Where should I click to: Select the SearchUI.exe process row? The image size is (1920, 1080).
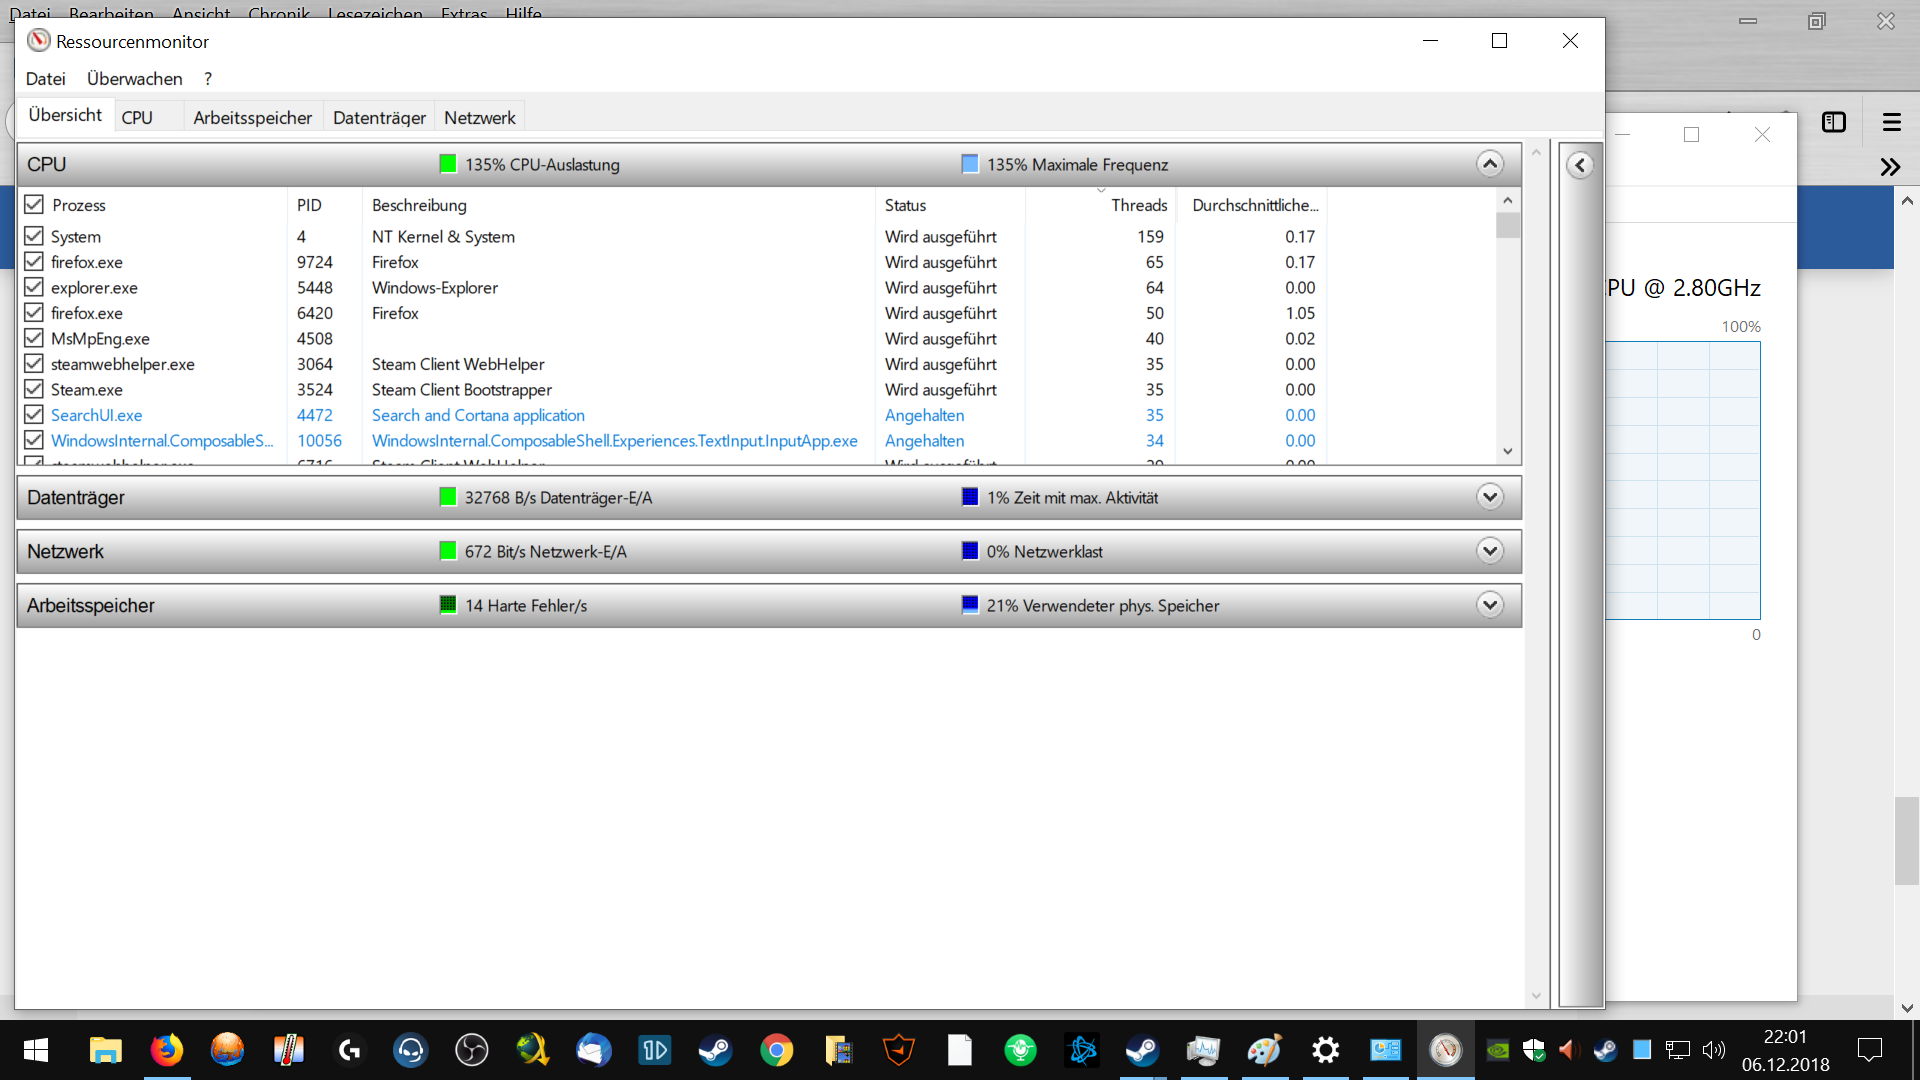97,415
